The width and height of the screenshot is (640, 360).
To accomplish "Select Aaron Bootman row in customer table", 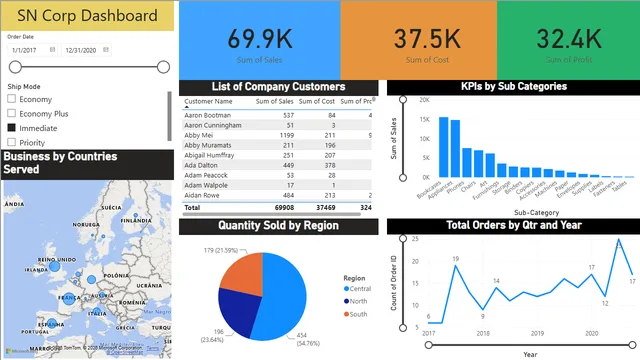I will (278, 115).
